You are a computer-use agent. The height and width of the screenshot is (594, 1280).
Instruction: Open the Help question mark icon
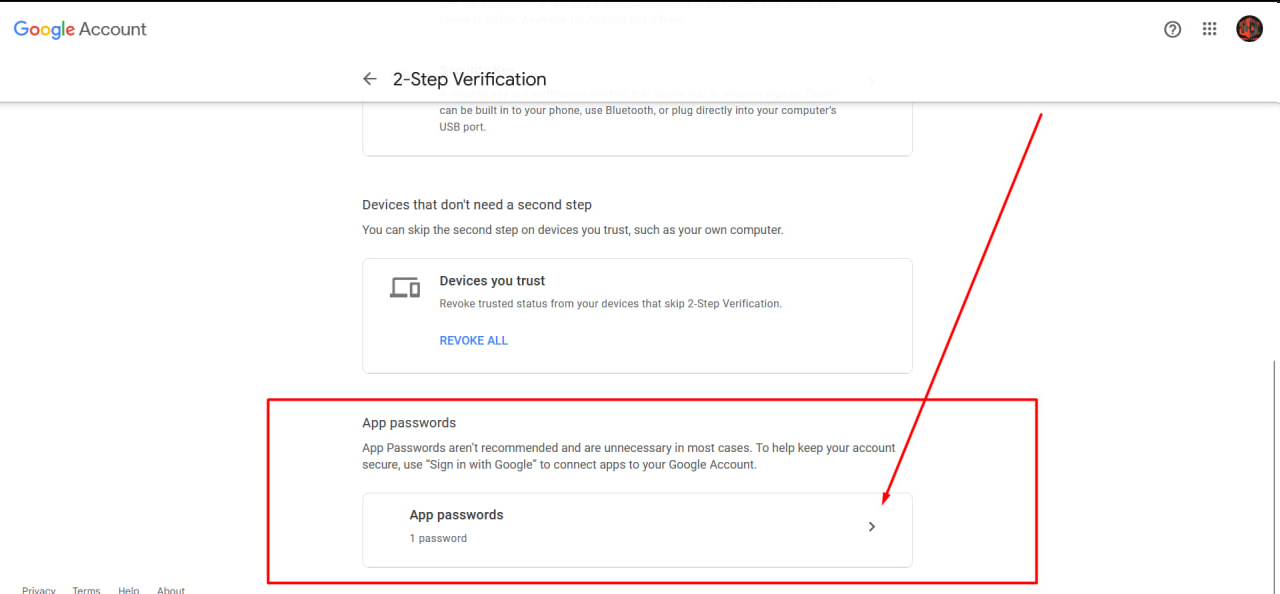(x=1172, y=29)
